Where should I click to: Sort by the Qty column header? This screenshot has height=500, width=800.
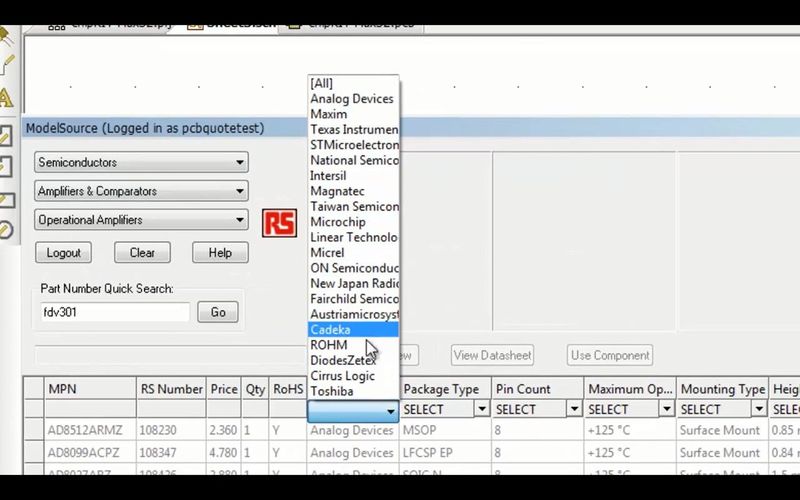[255, 389]
